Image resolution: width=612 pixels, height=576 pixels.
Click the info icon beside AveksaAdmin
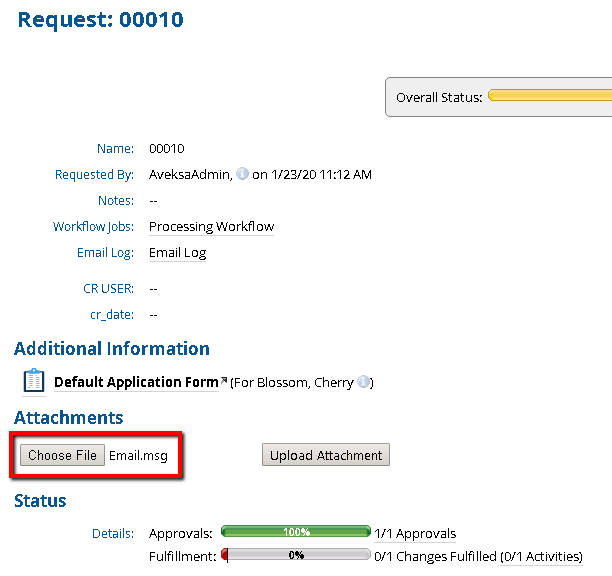242,174
